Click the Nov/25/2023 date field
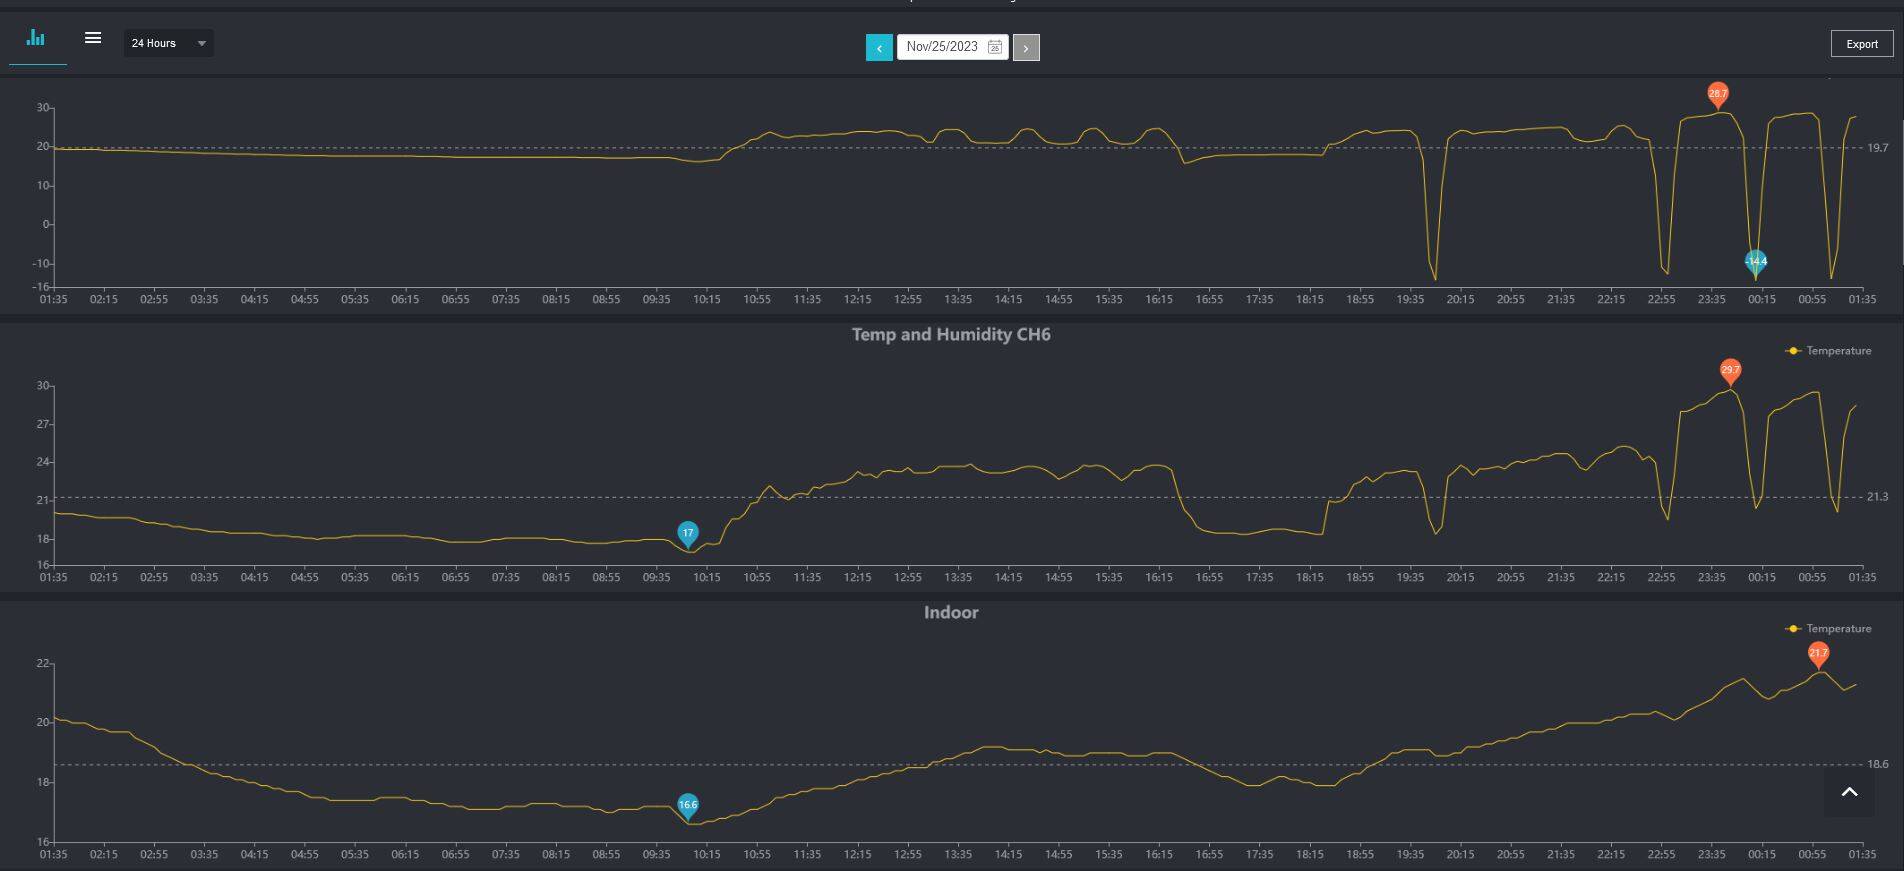1904x871 pixels. tap(941, 47)
